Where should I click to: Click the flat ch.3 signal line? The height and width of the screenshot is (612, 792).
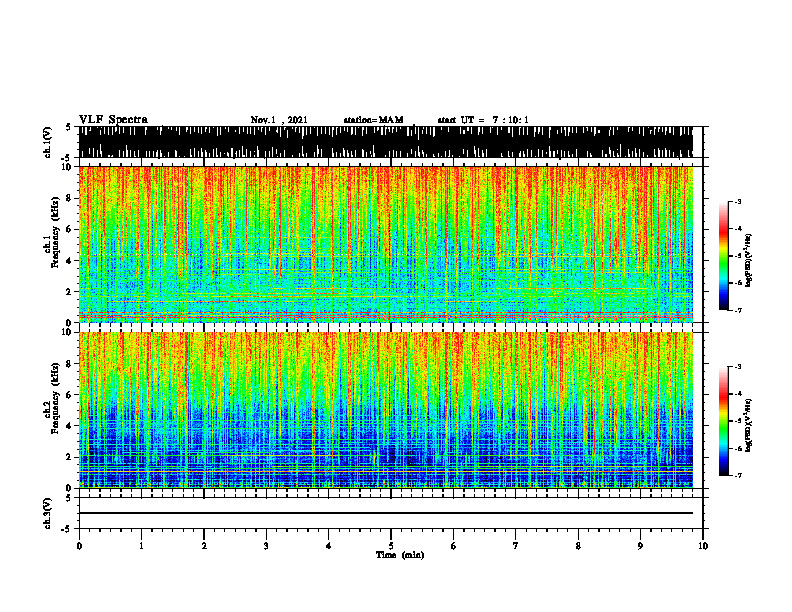[386, 513]
